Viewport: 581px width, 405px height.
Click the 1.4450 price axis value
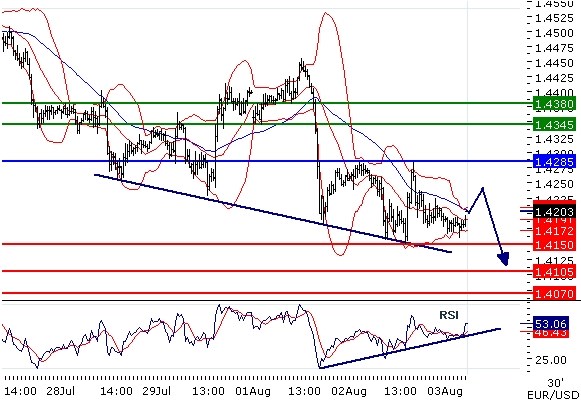point(555,63)
